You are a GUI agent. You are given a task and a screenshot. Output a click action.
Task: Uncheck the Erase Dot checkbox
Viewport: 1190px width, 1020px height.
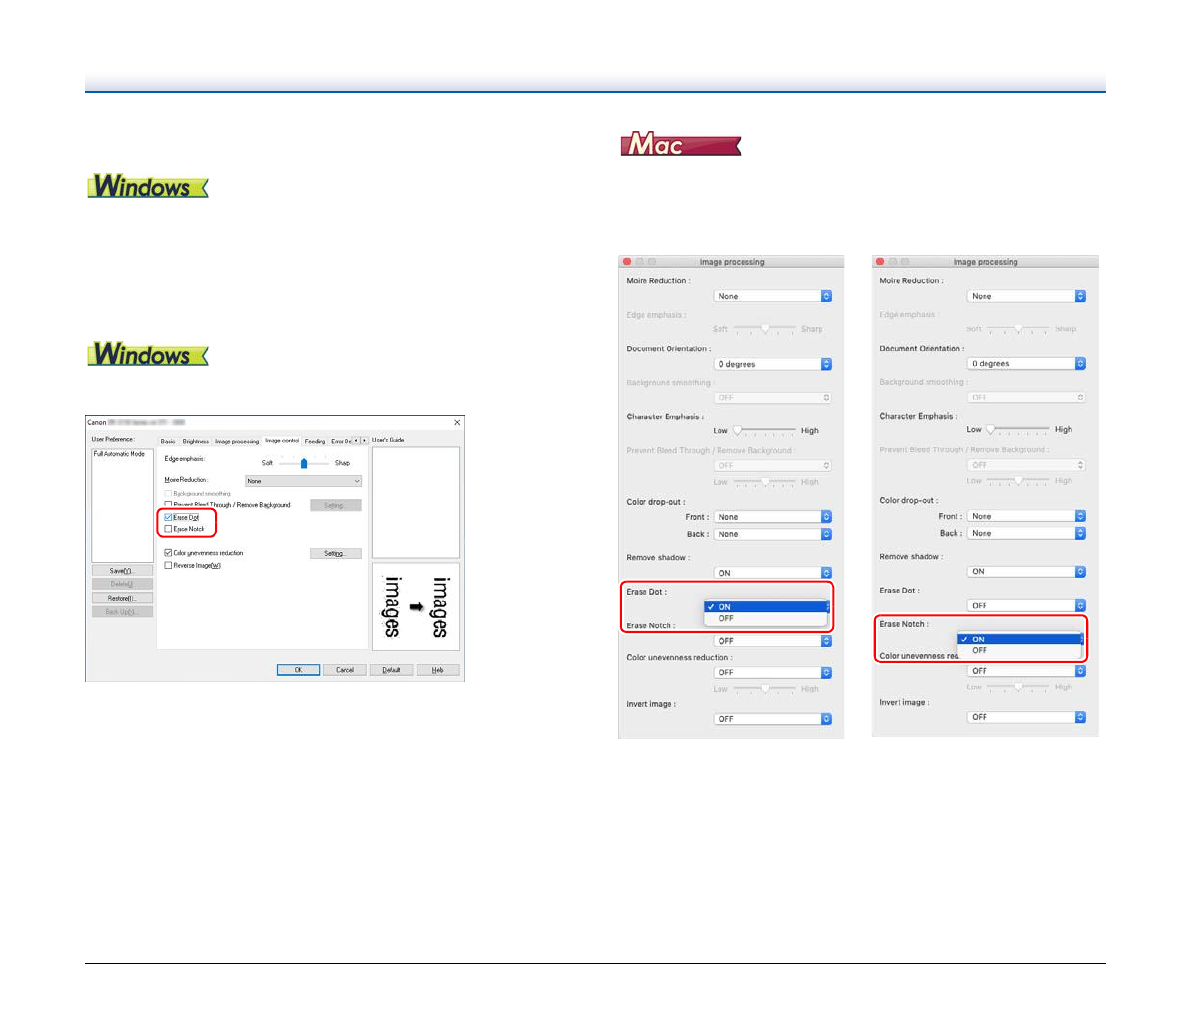(168, 517)
